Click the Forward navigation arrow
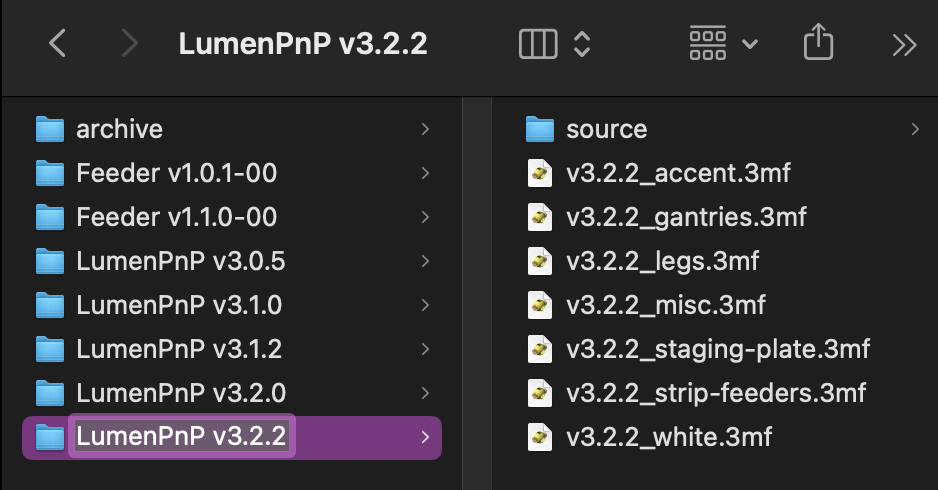This screenshot has width=938, height=490. point(129,44)
